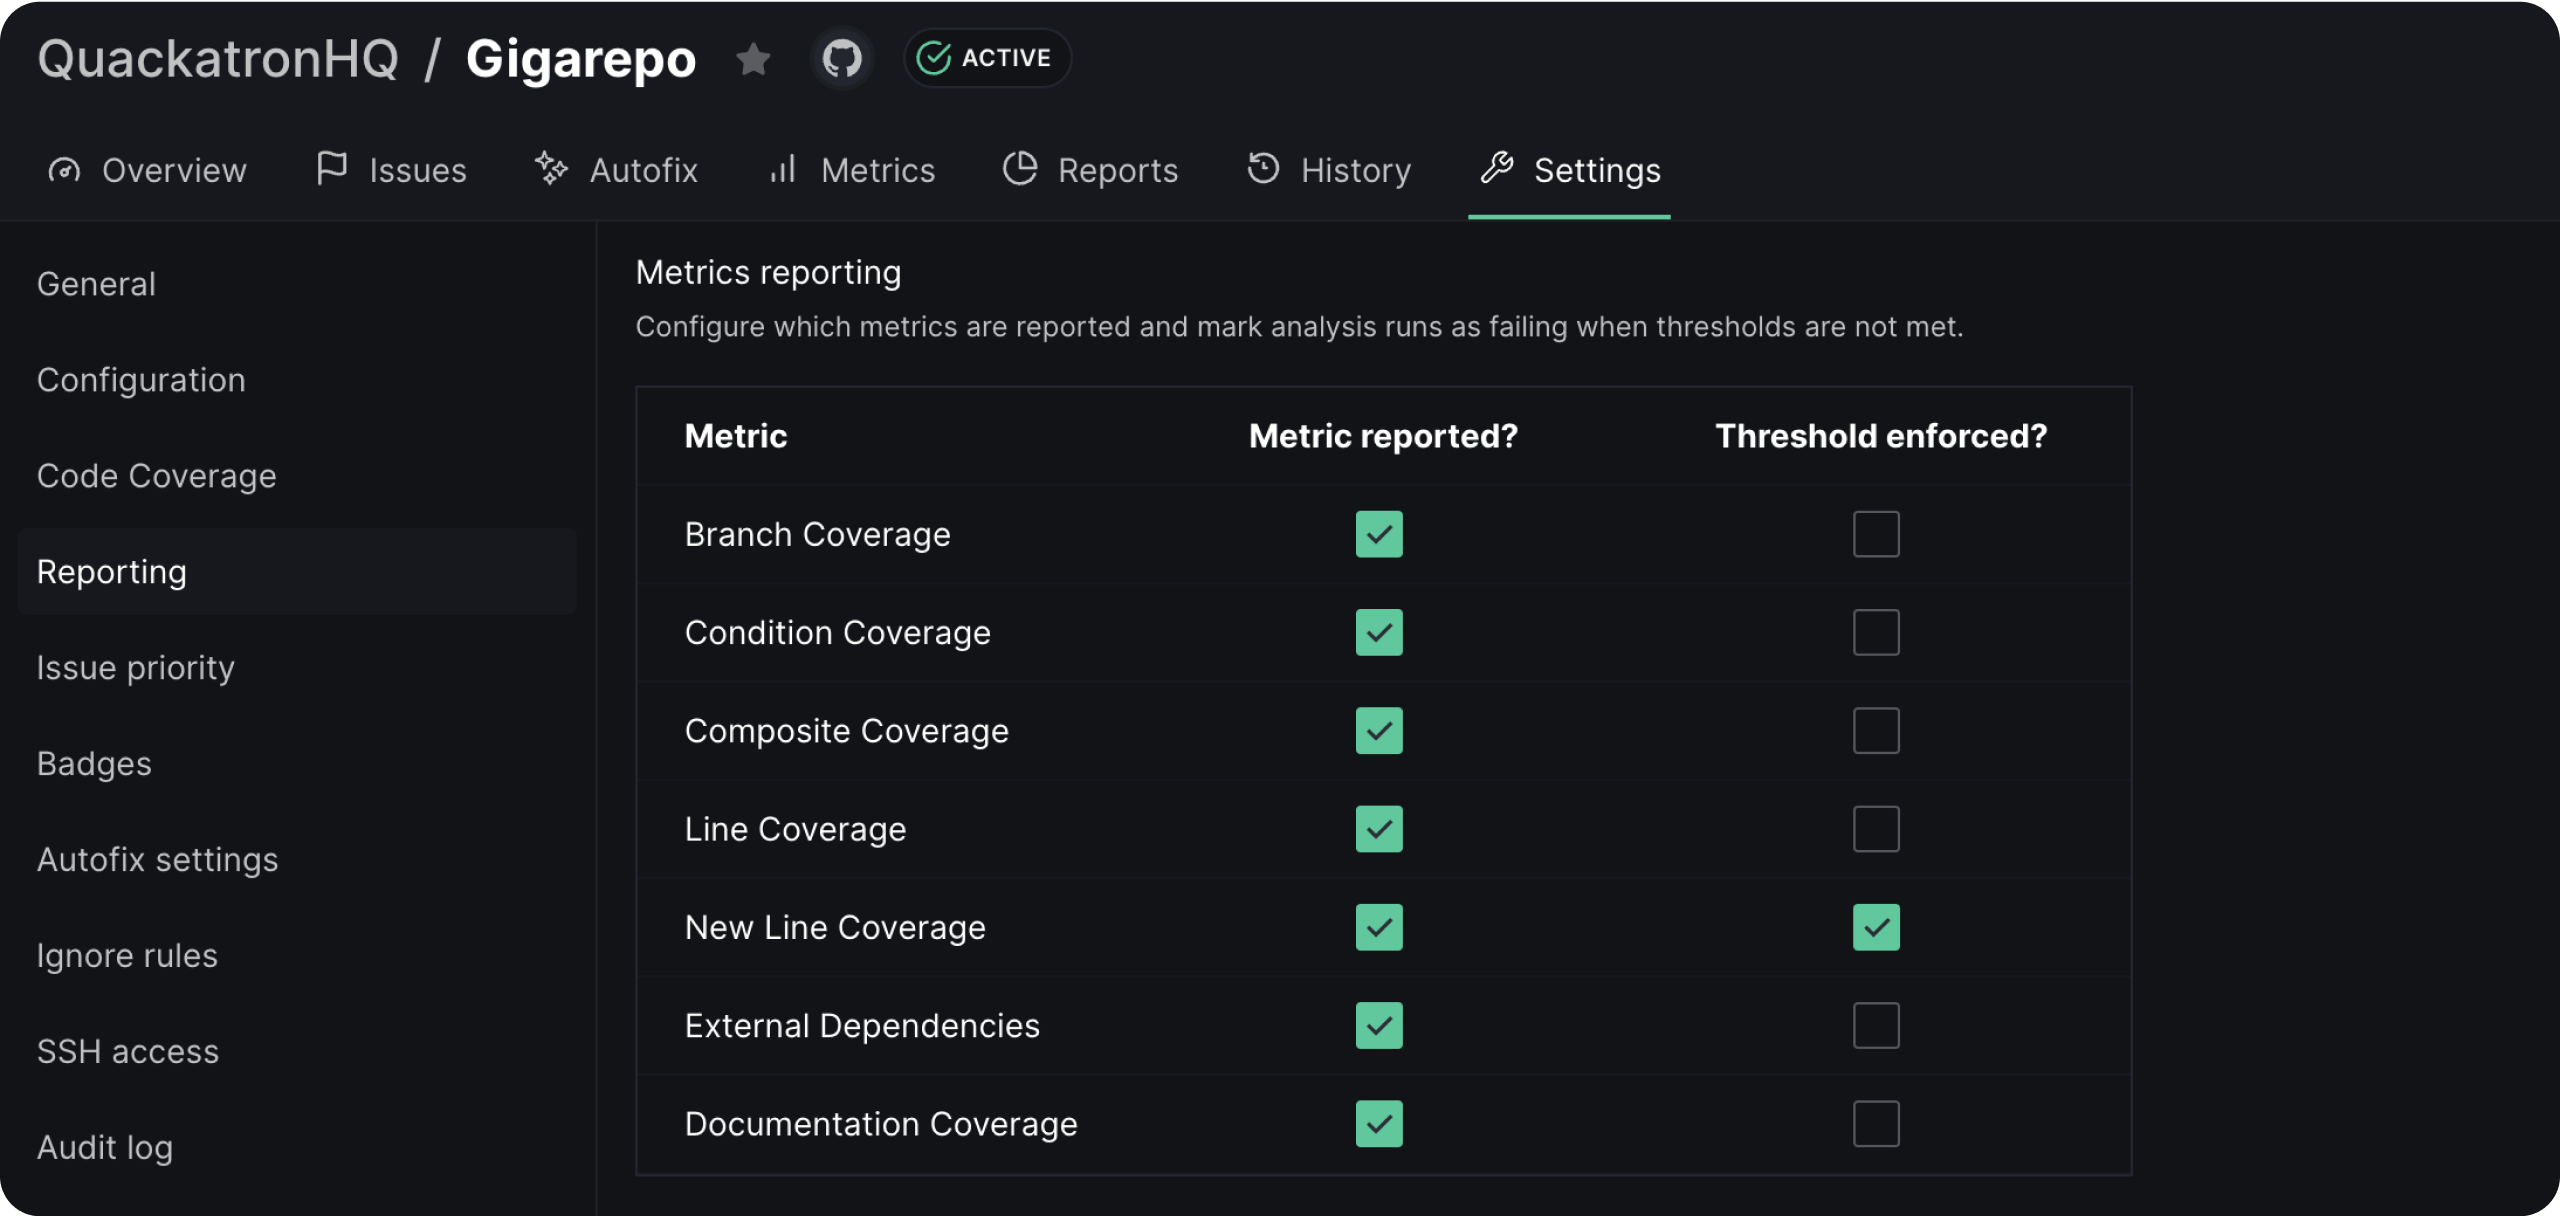Uncheck Metric reported for Documentation Coverage

click(x=1378, y=1124)
